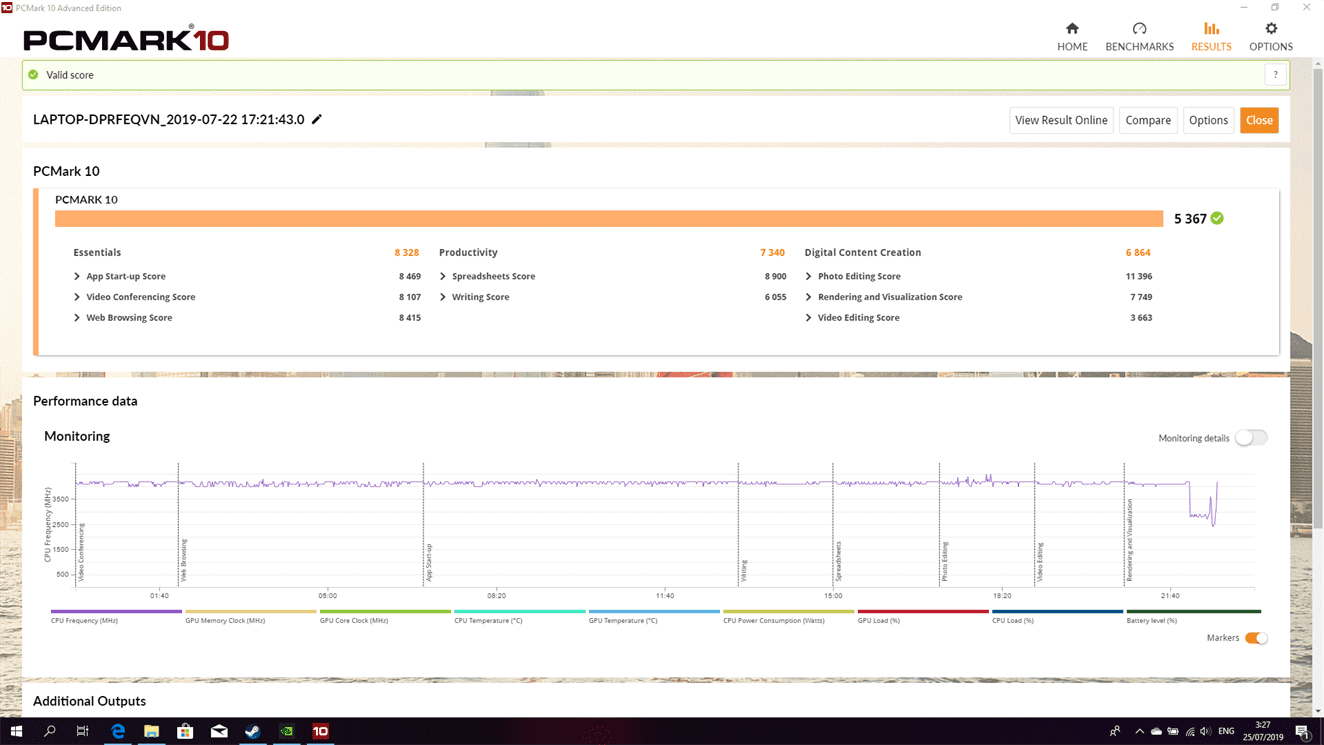This screenshot has width=1324, height=745.
Task: Switch ENG input language
Action: 1226,731
